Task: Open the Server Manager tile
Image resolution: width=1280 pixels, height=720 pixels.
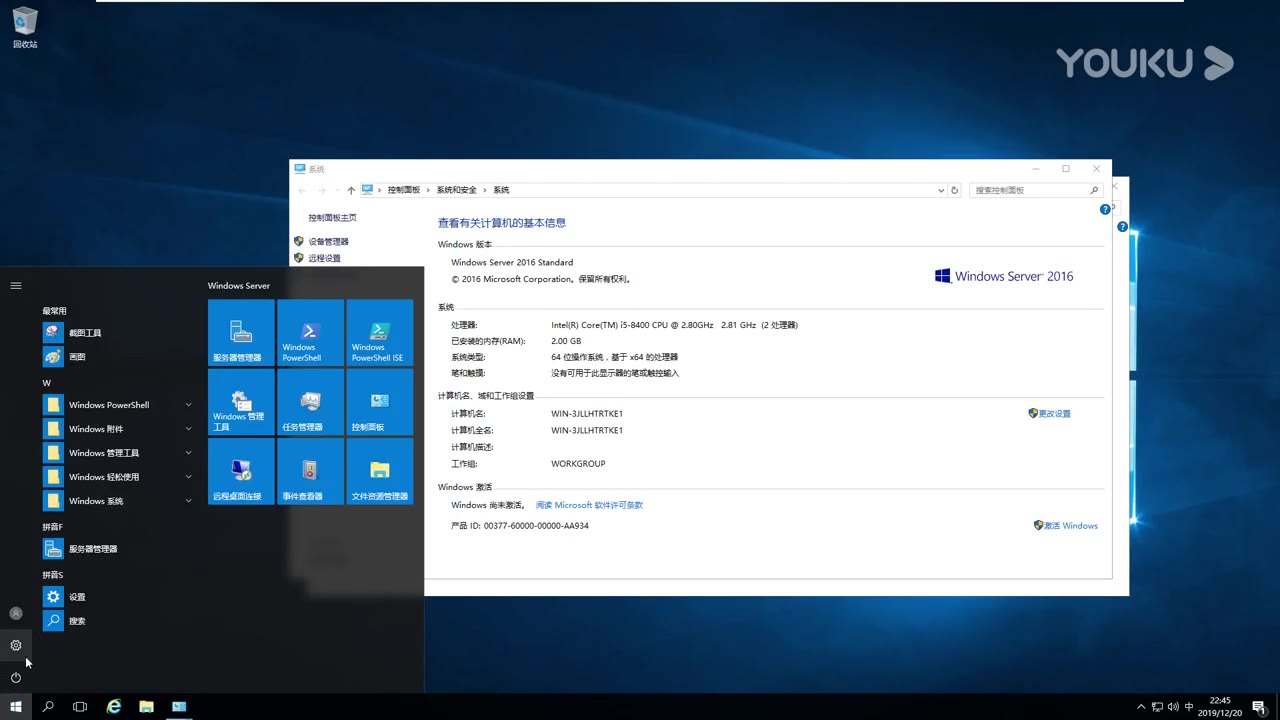Action: 240,333
